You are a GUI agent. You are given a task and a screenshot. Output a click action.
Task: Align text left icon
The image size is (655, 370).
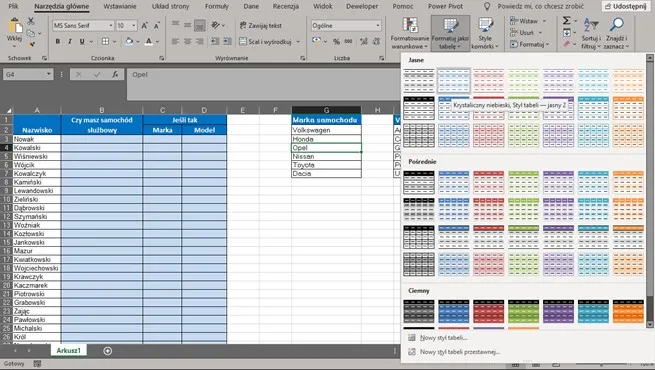[x=175, y=41]
